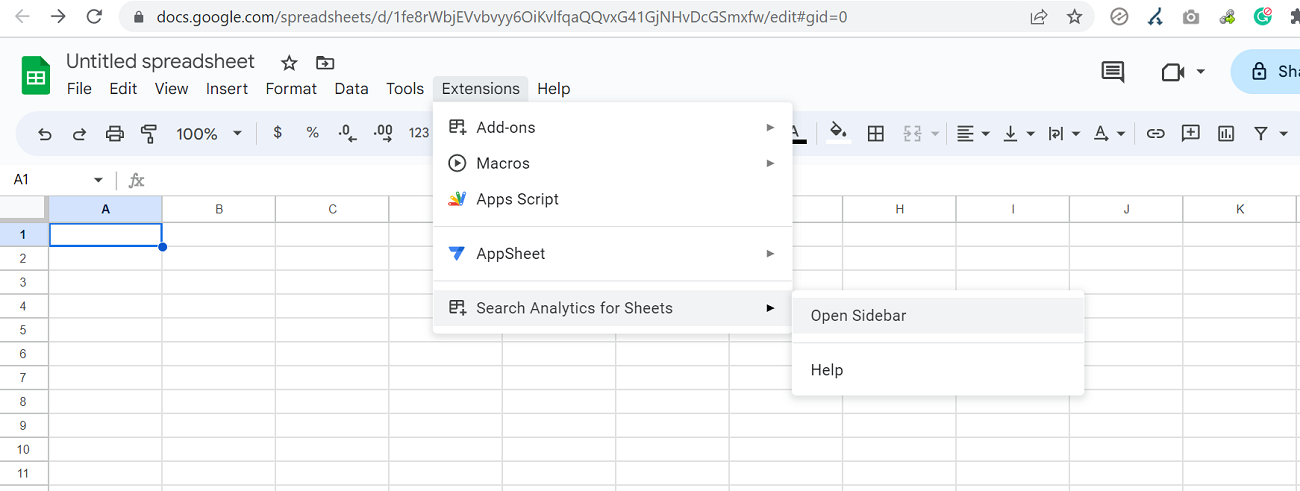Open the View menu

pyautogui.click(x=171, y=88)
